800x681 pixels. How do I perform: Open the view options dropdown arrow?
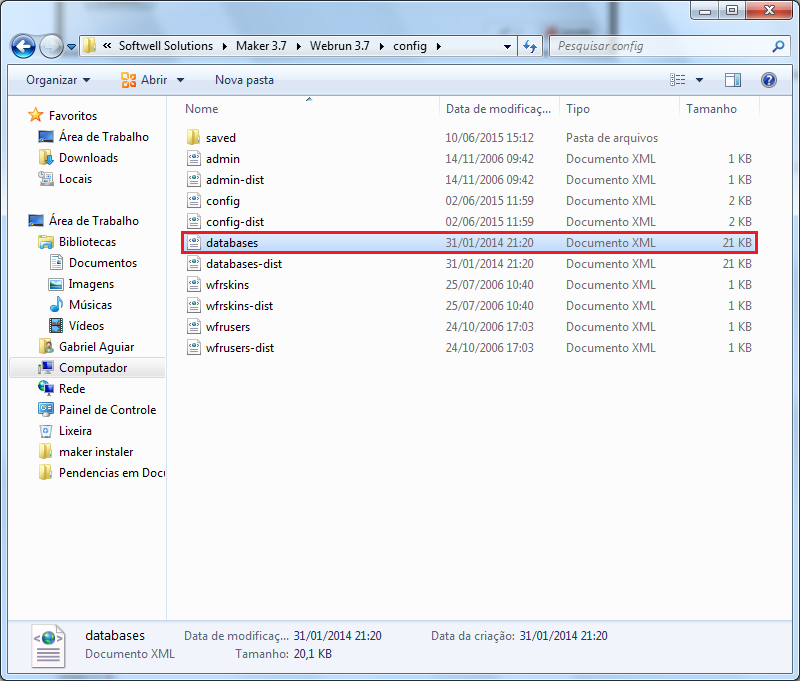click(x=700, y=80)
